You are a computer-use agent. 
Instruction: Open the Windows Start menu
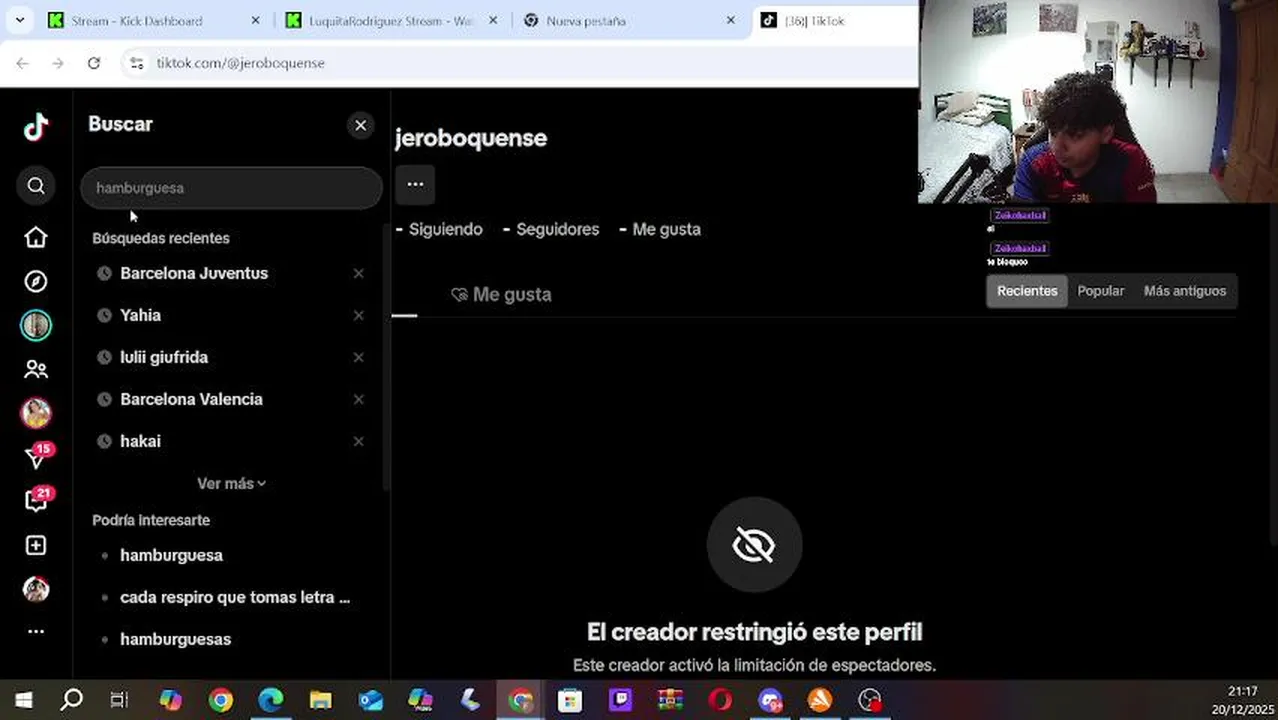click(22, 700)
